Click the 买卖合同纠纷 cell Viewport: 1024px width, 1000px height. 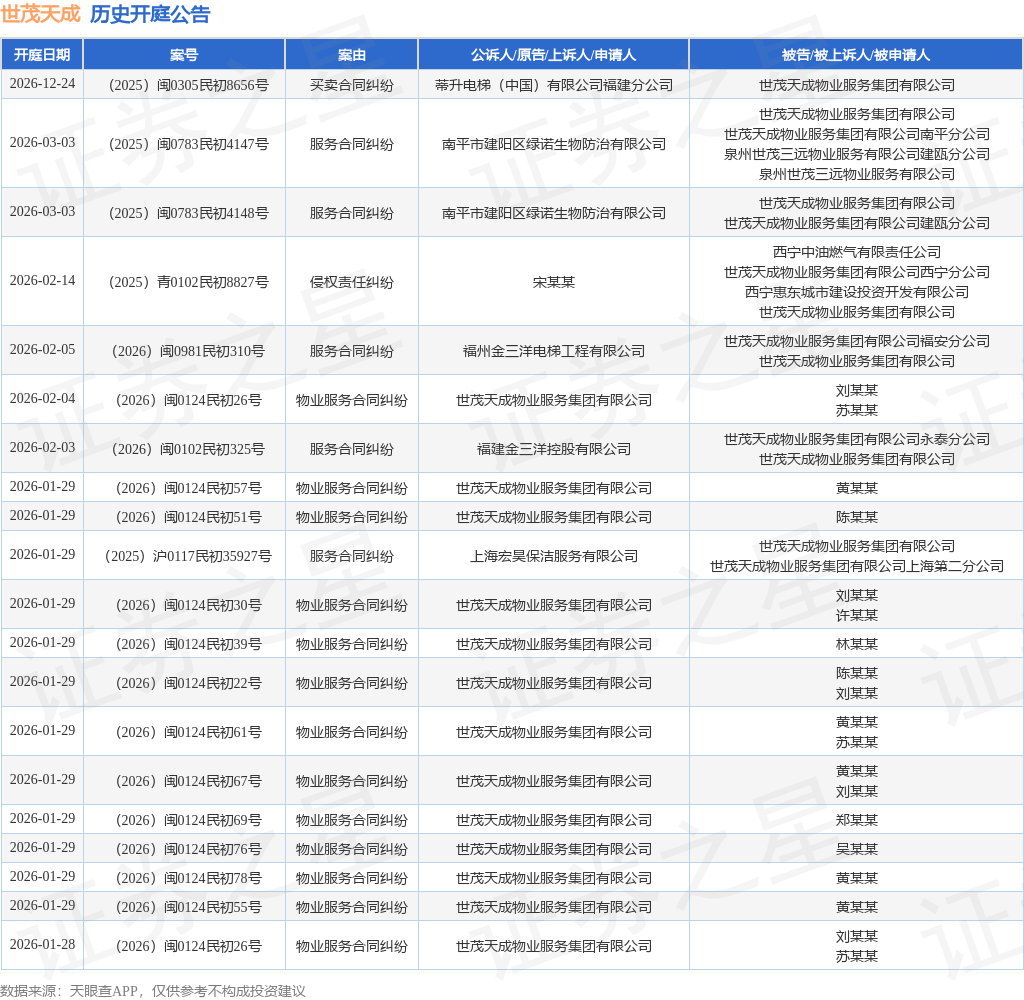(351, 86)
